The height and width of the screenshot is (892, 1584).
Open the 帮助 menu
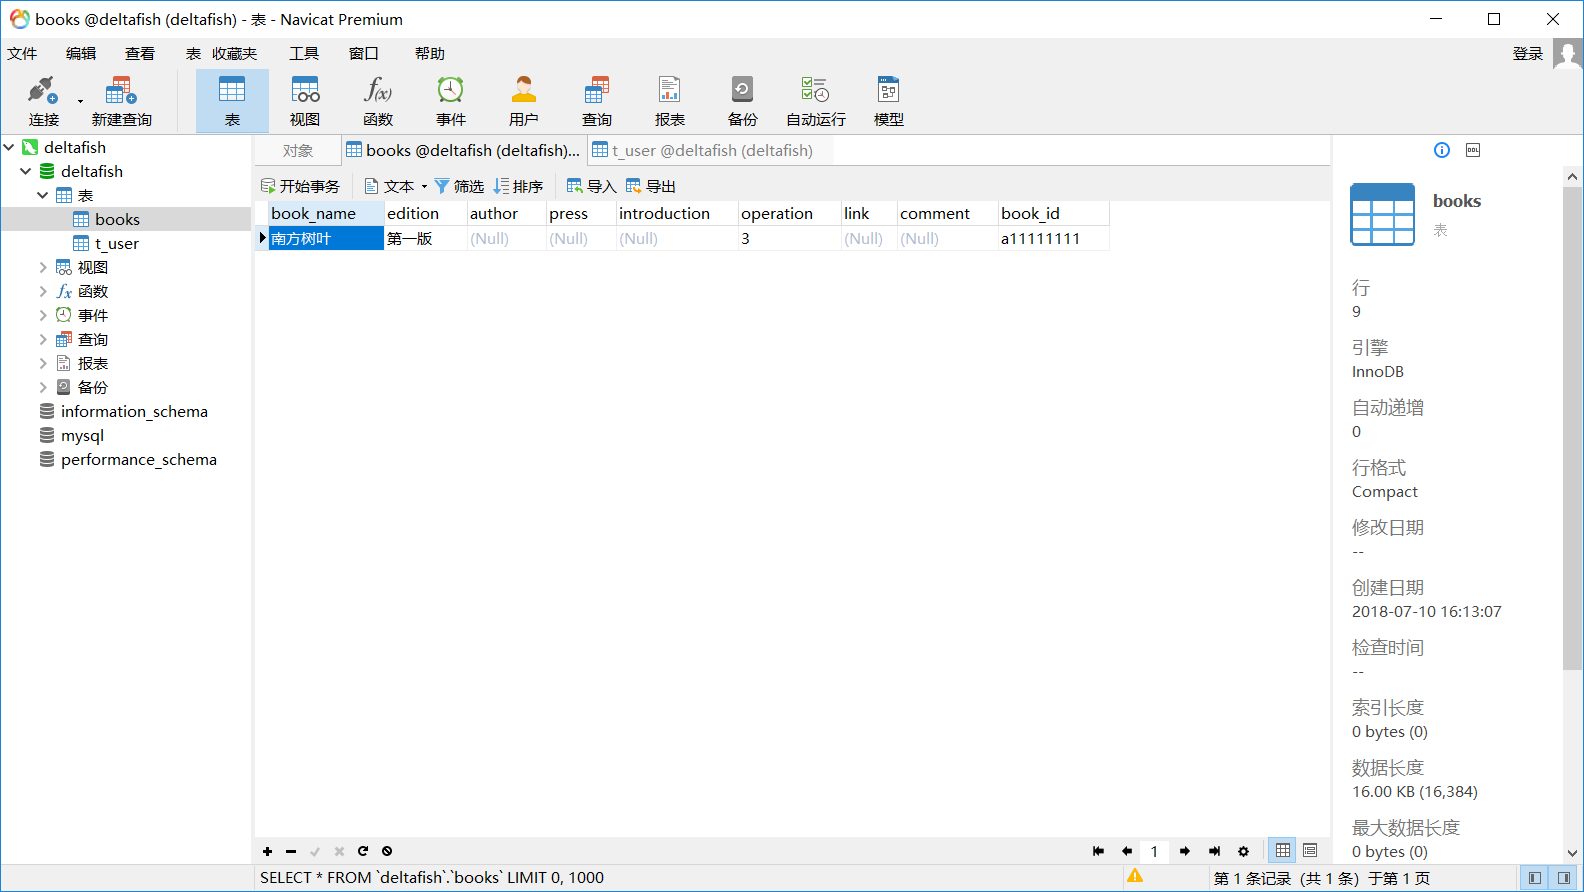coord(430,54)
